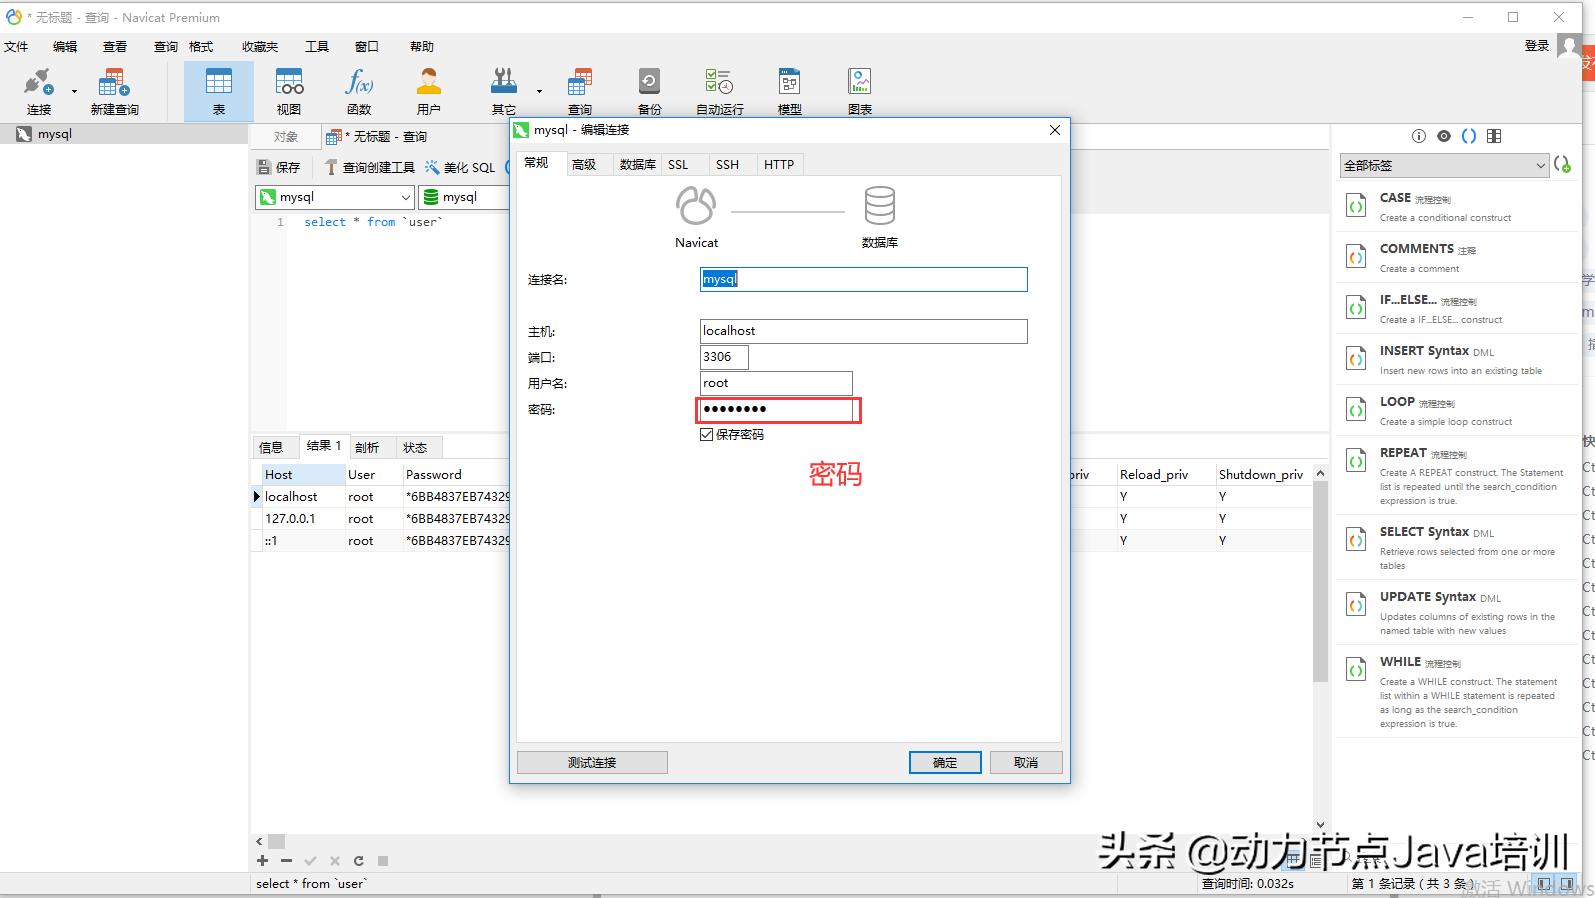The image size is (1595, 898).
Task: Click the User Name field containing root
Action: [x=776, y=383]
